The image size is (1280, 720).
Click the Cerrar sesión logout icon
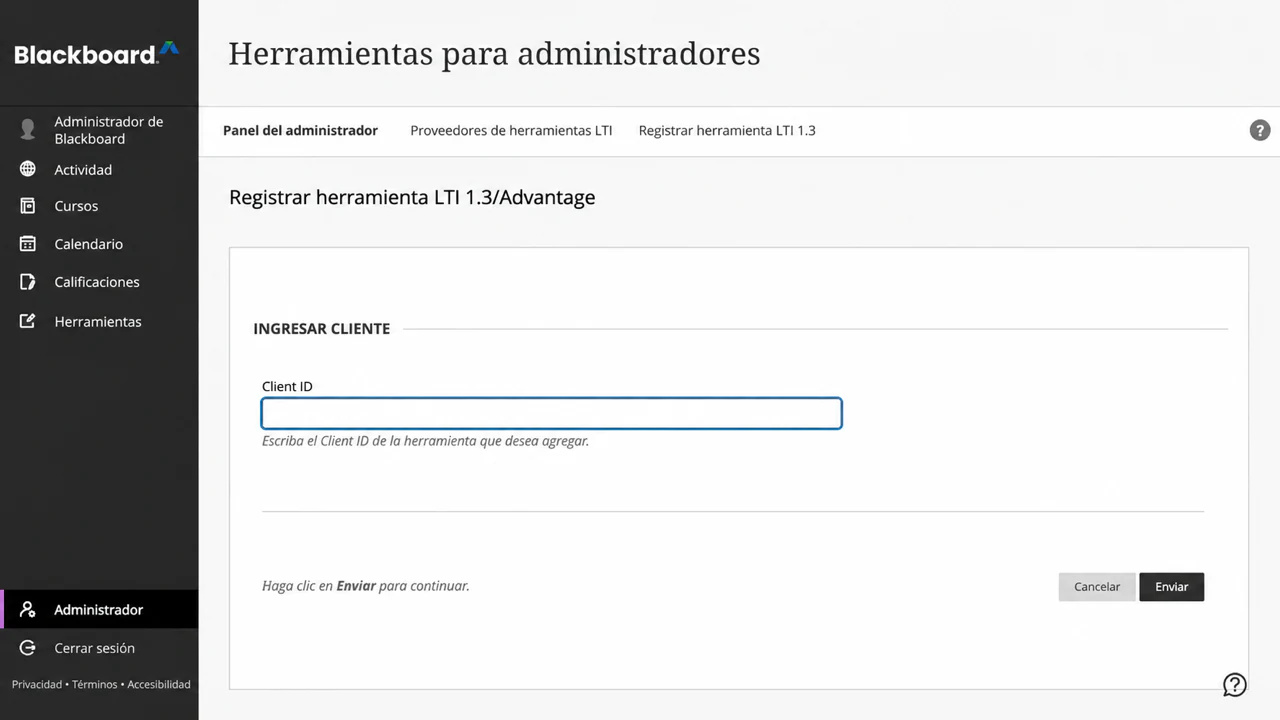pyautogui.click(x=28, y=648)
